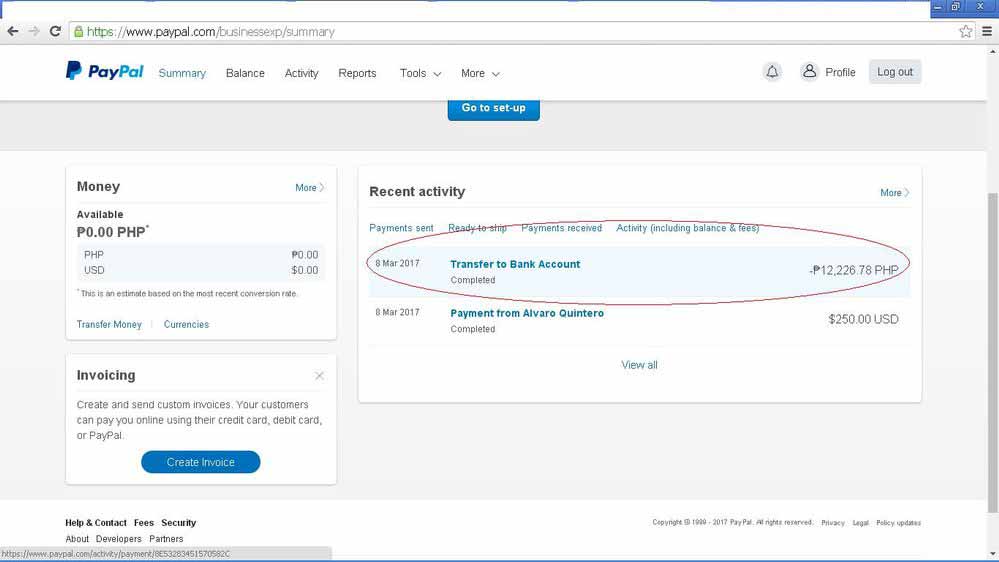This screenshot has width=999, height=562.
Task: Click the scrollbar down arrow
Action: coord(993,554)
